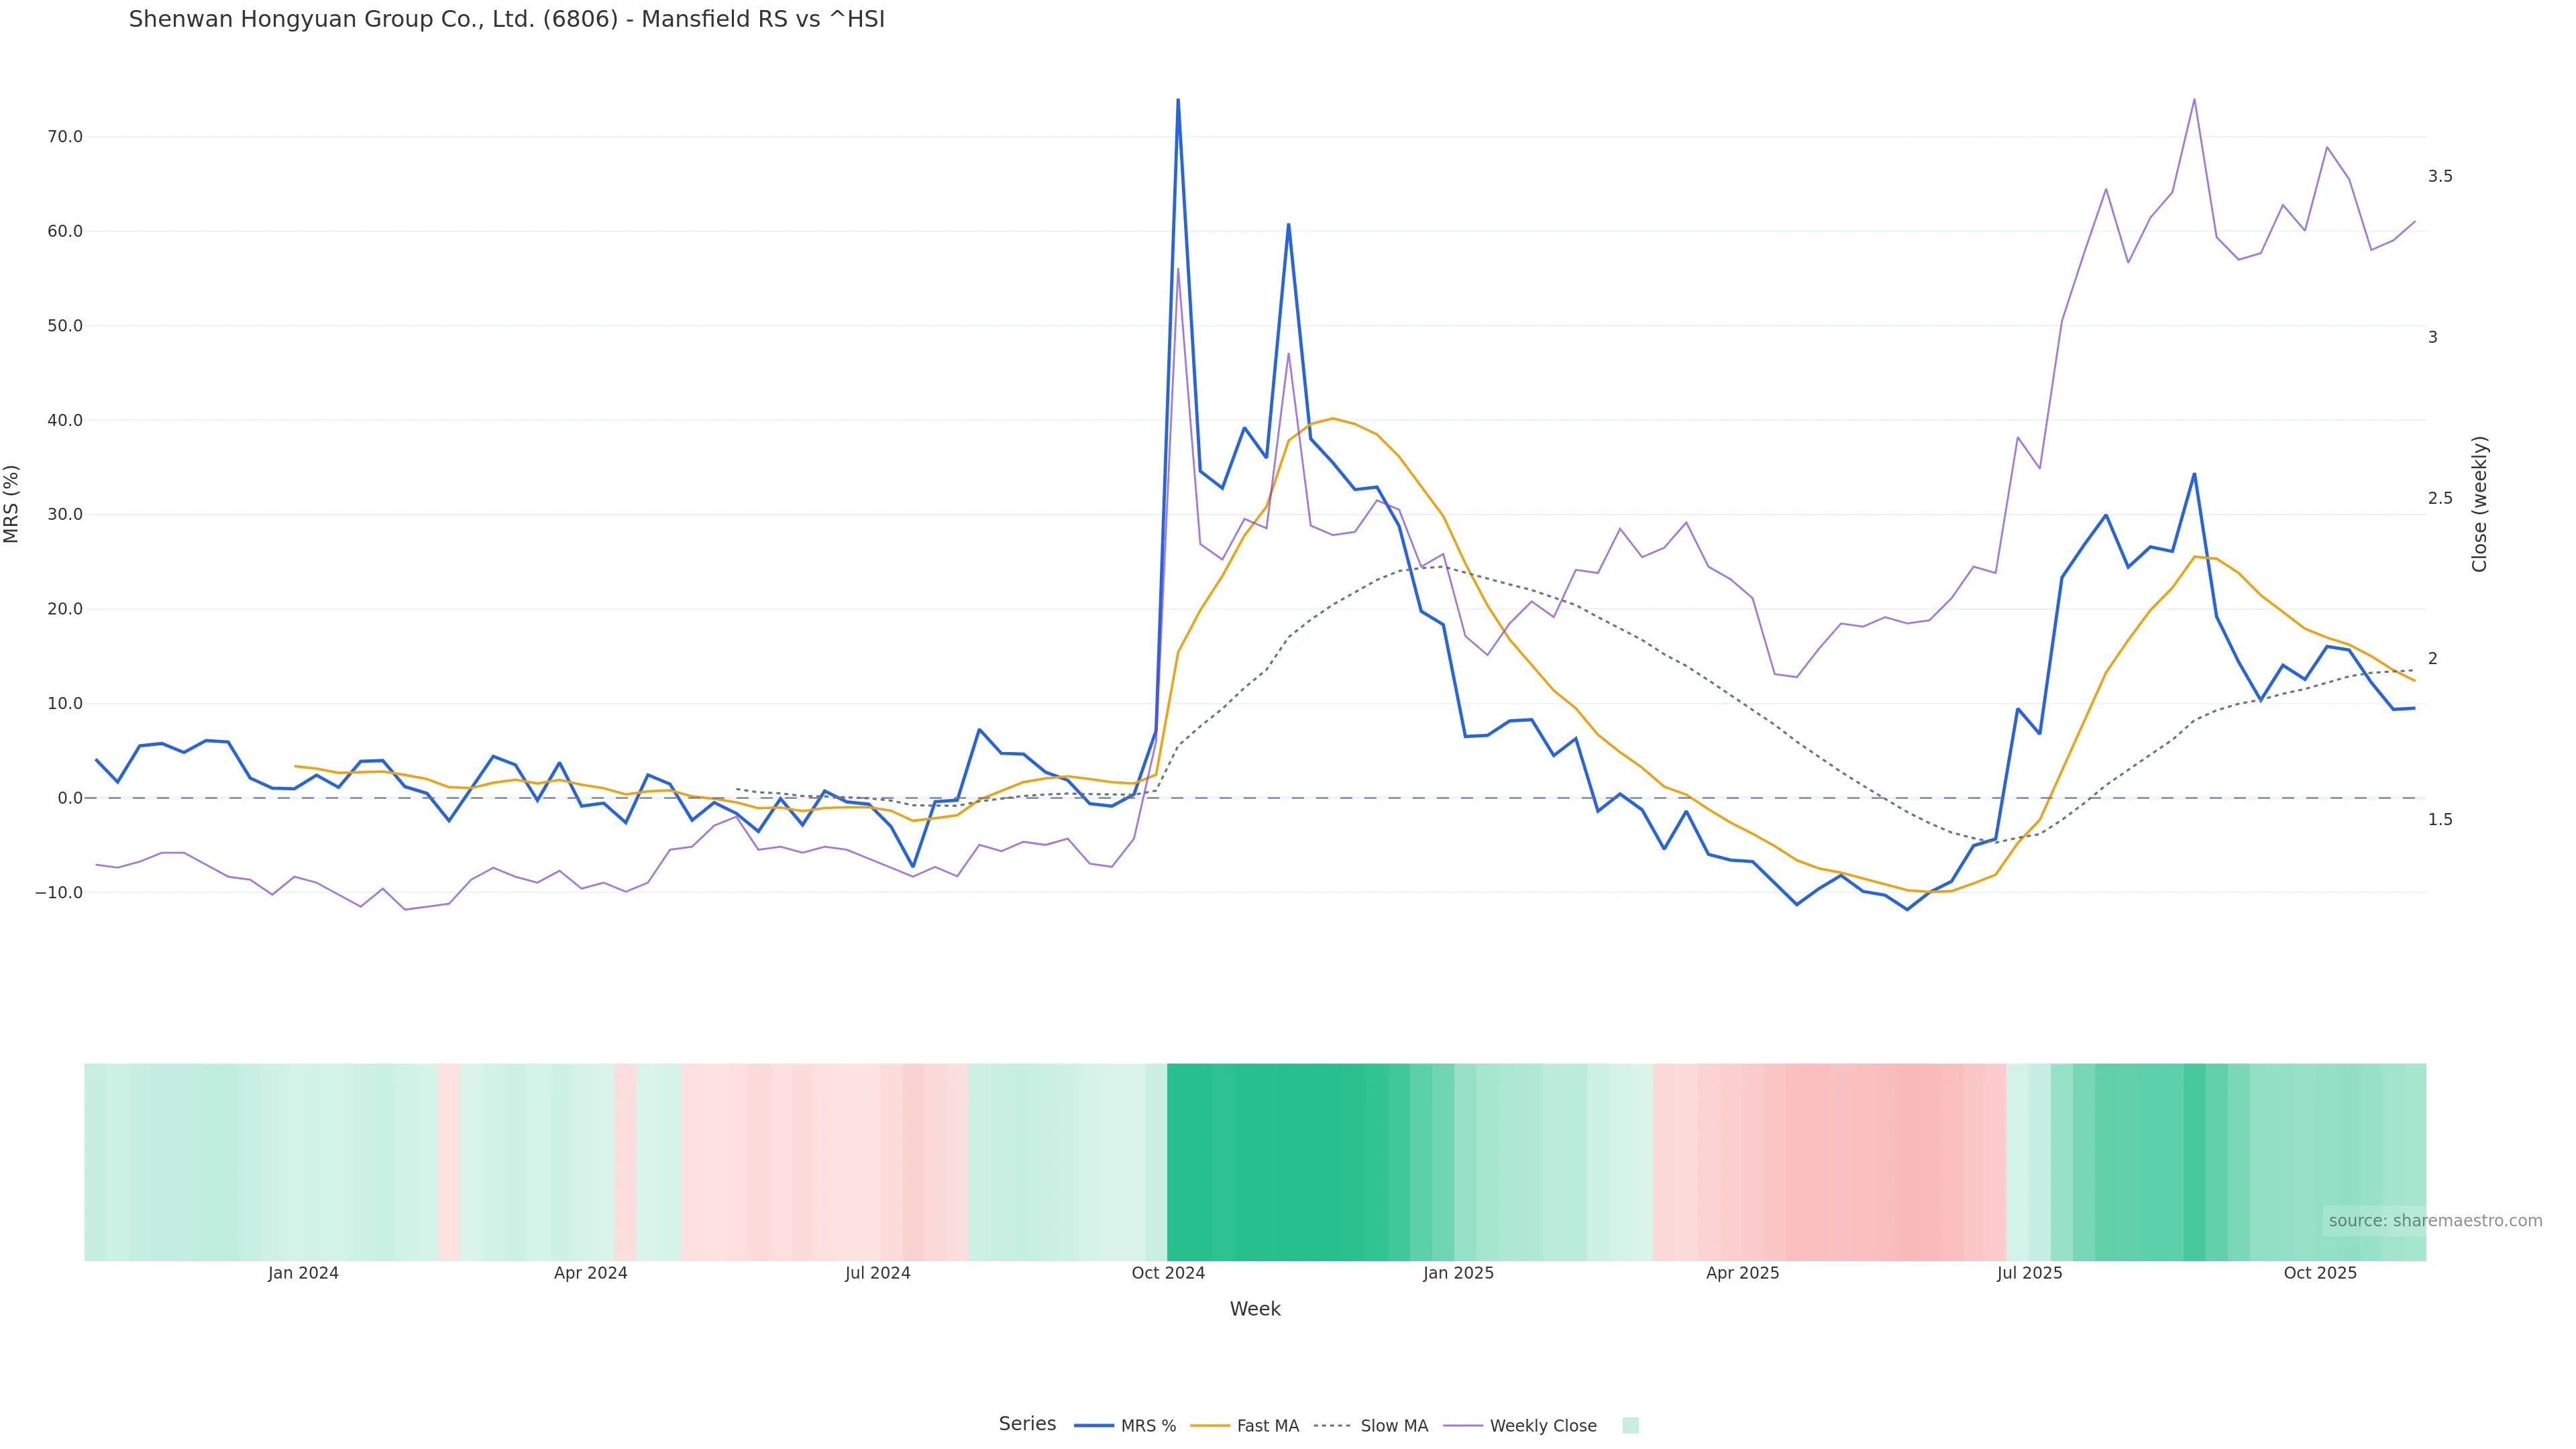Click the Oct 2024 x-axis label
2576x1449 pixels.
pos(1168,1273)
